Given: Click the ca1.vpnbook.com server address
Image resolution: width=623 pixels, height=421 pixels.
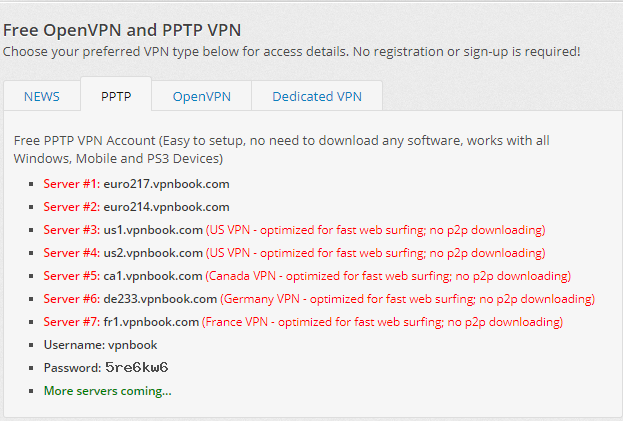Looking at the screenshot, I should tap(153, 276).
